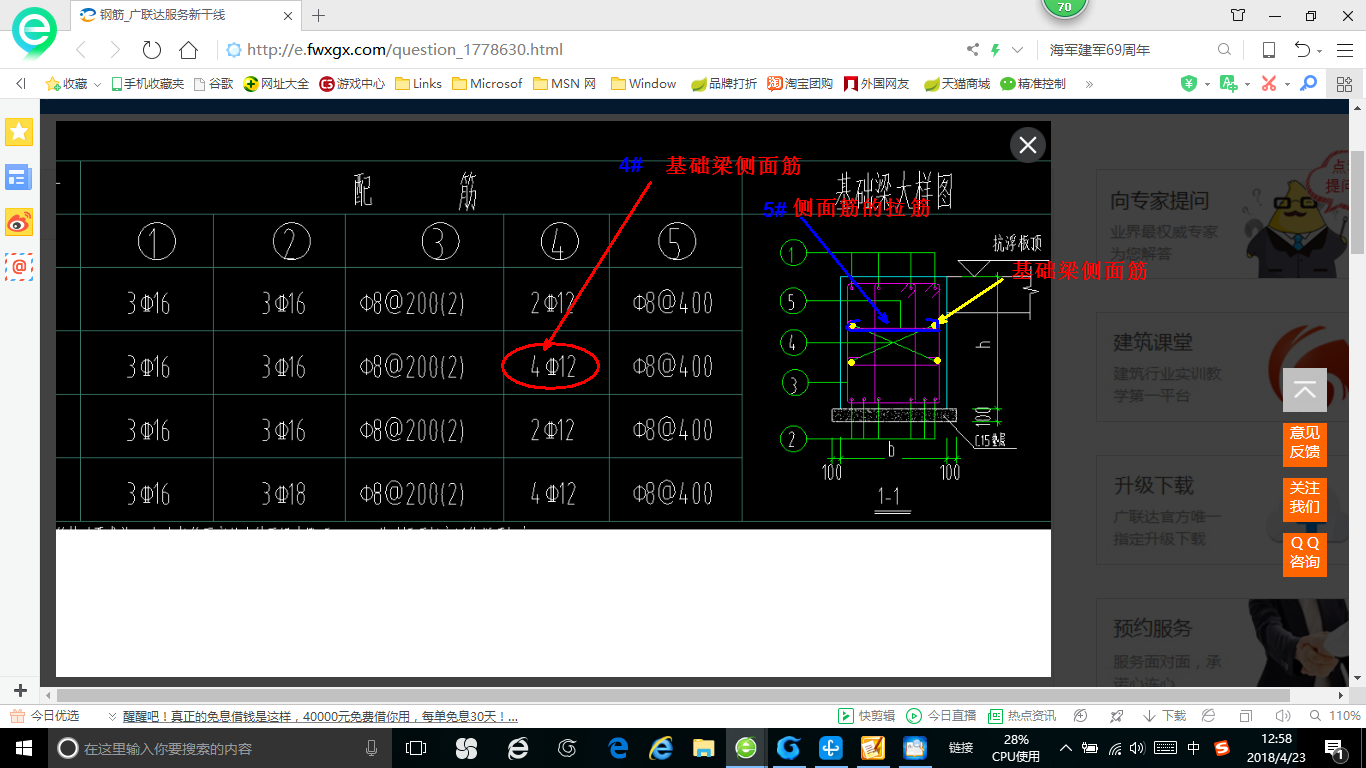Open the 天猫商城 bookmark

tap(956, 84)
